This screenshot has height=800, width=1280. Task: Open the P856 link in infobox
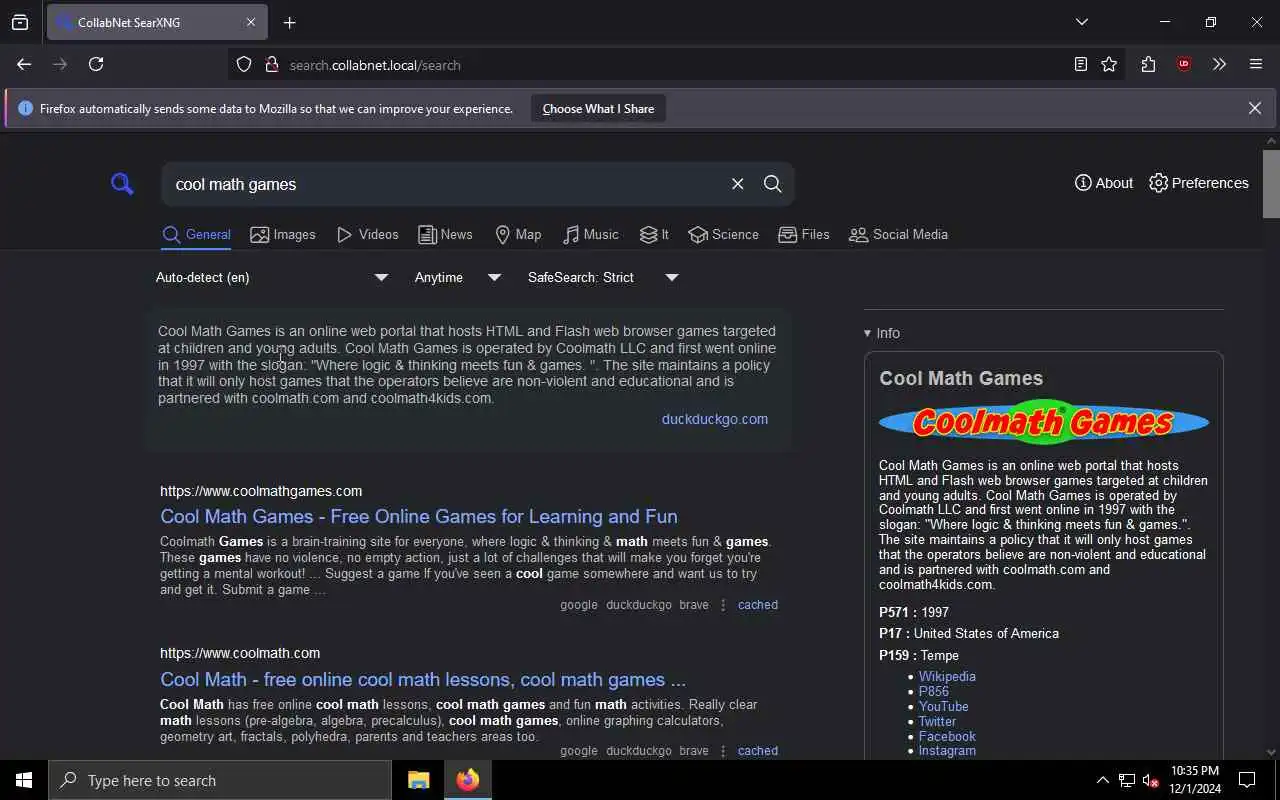[934, 691]
